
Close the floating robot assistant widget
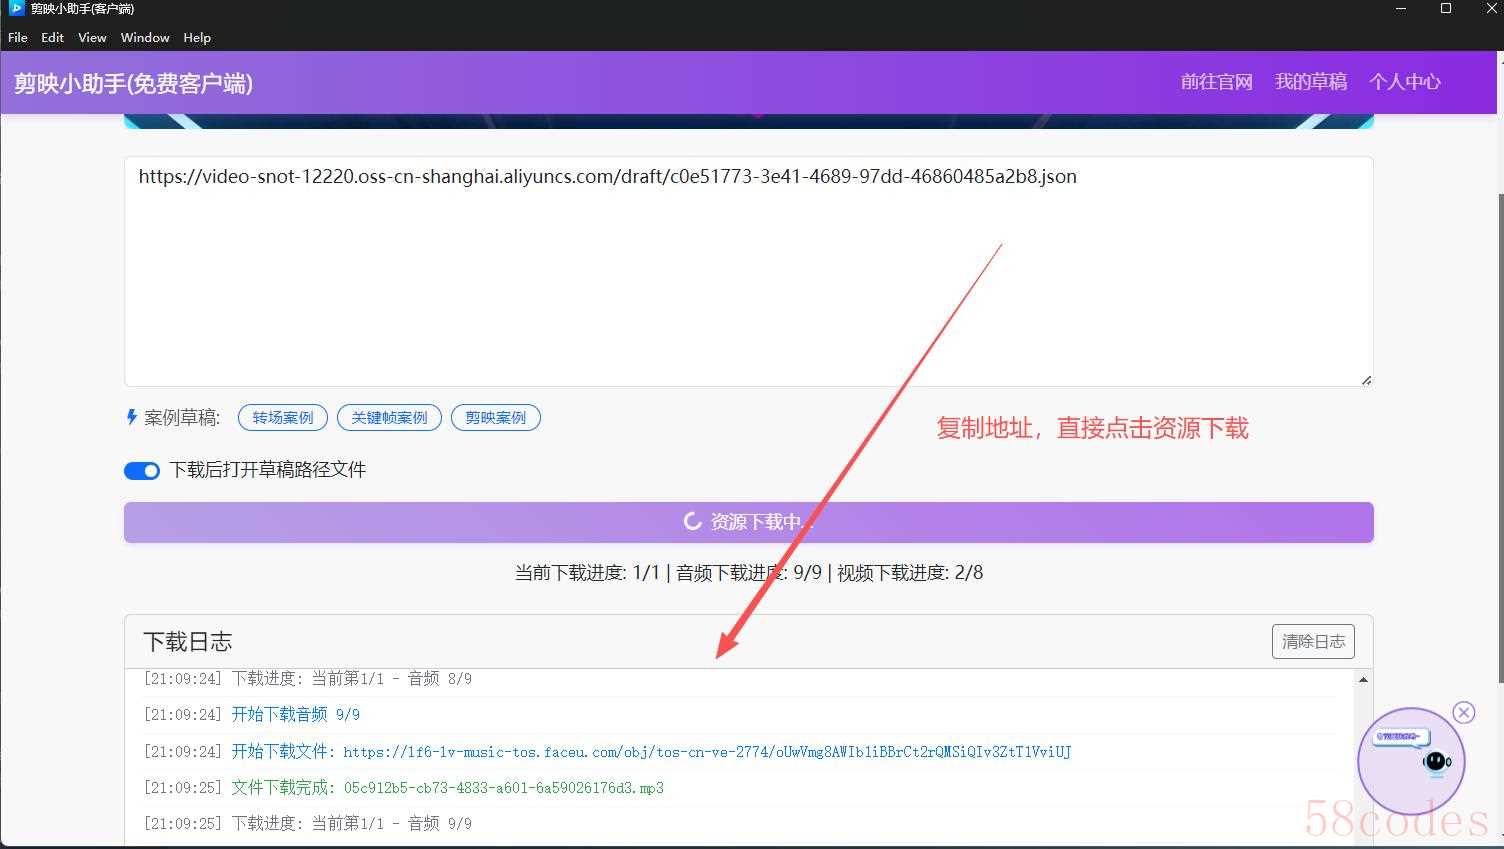tap(1464, 712)
